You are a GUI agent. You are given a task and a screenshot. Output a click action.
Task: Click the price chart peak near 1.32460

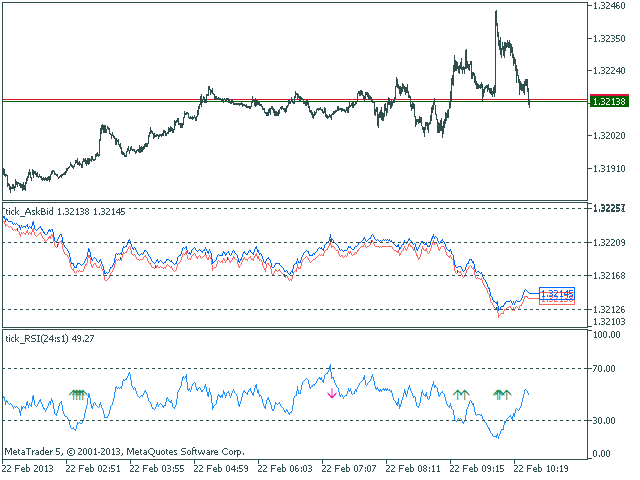point(496,12)
